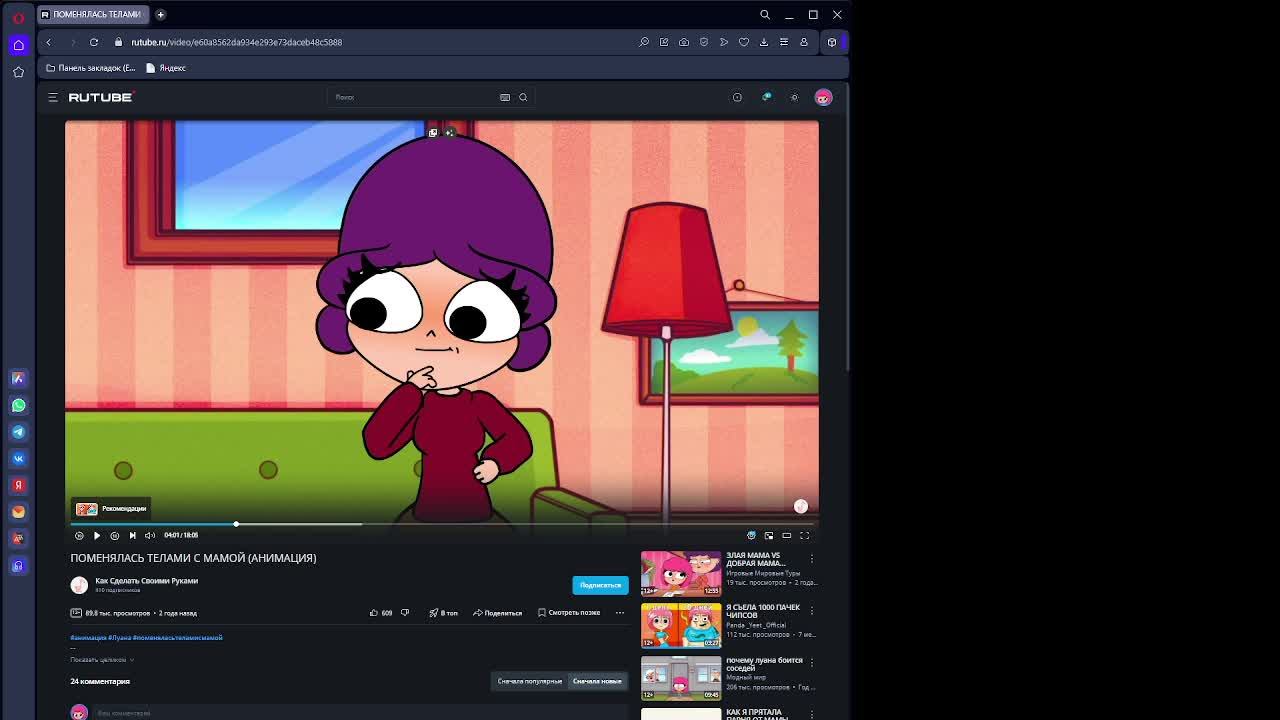Viewport: 1280px width, 720px height.
Task: Mute the video sound
Action: [150, 535]
